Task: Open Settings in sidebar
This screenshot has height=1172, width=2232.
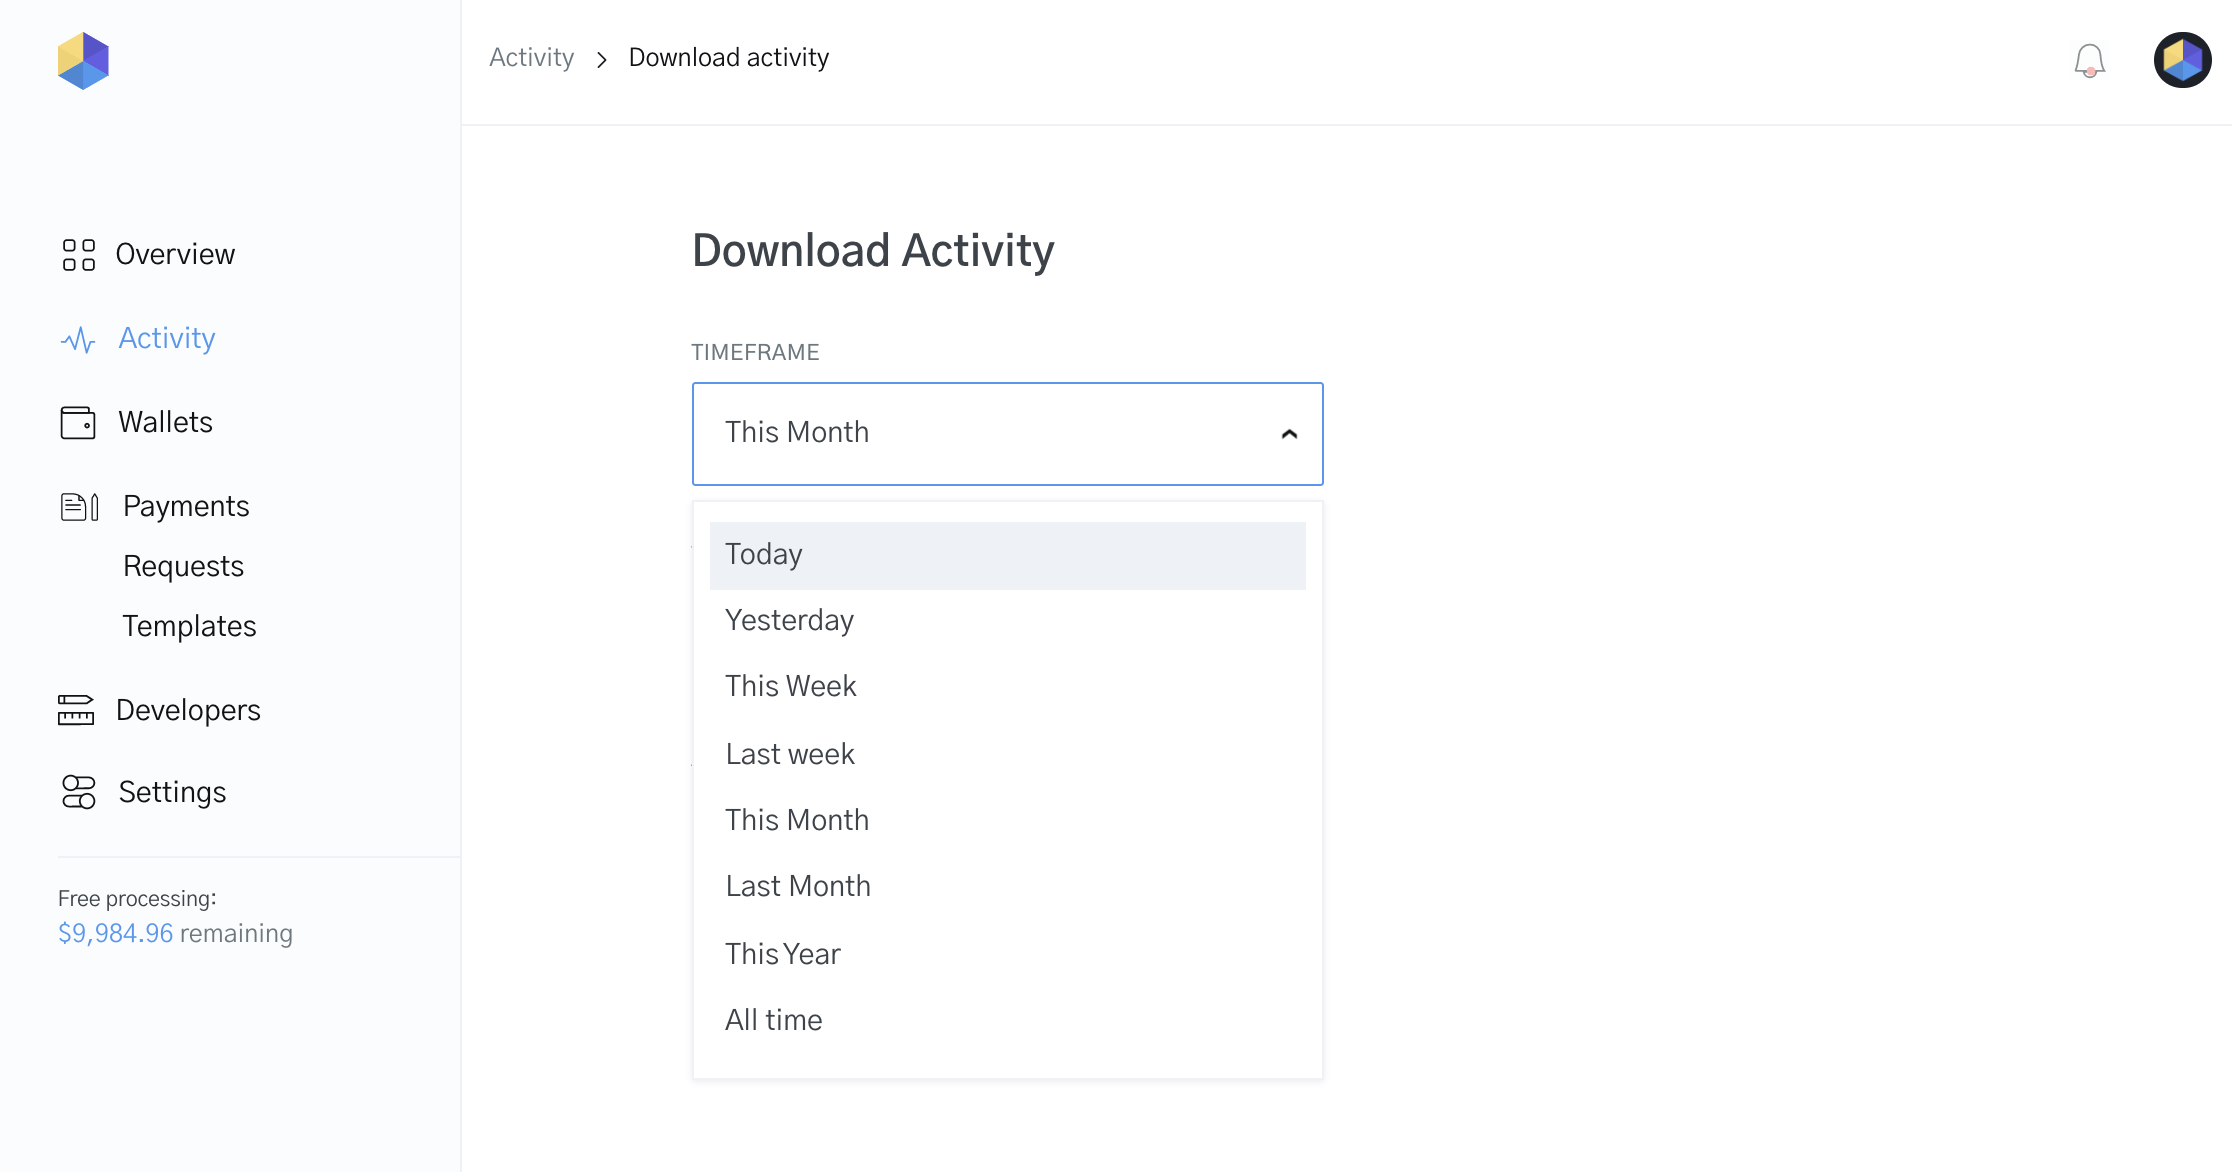Action: tap(172, 792)
